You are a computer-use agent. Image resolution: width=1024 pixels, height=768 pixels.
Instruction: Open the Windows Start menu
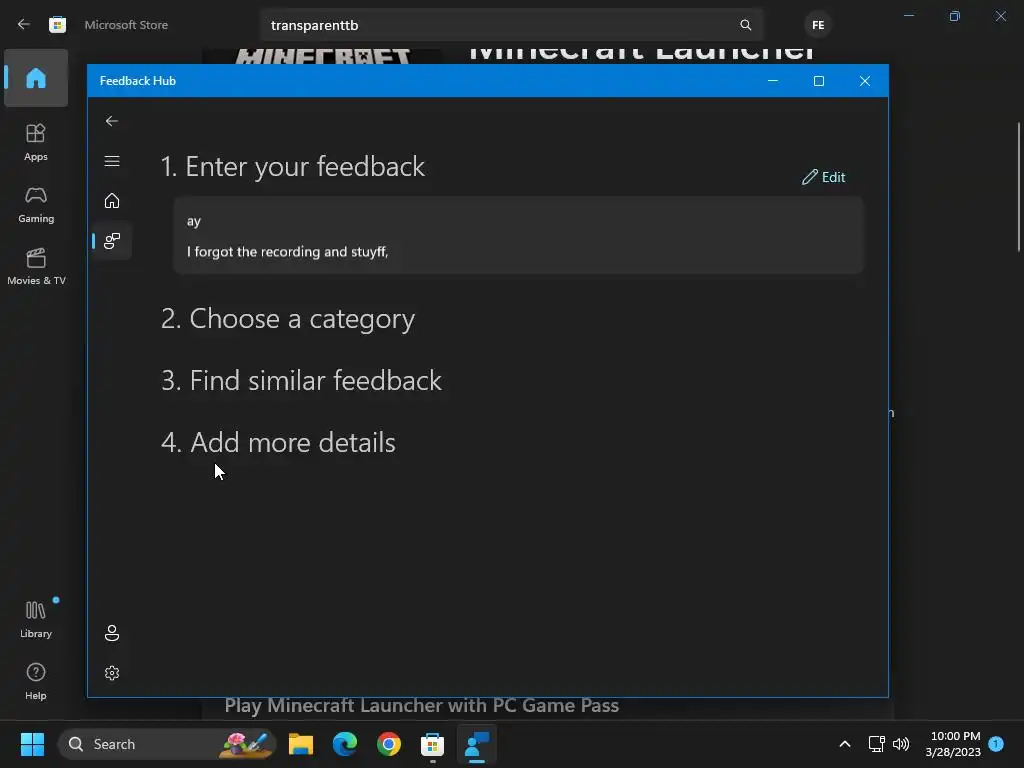(32, 744)
